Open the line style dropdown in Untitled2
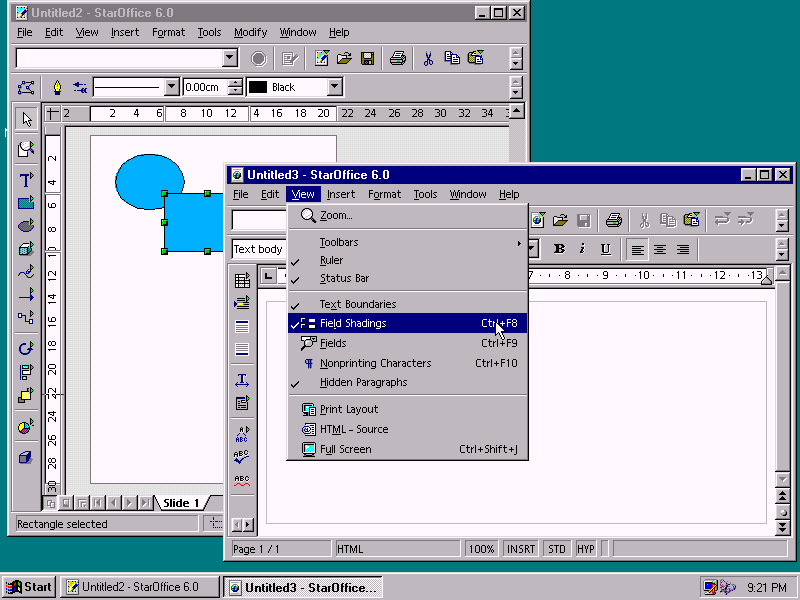 click(171, 87)
